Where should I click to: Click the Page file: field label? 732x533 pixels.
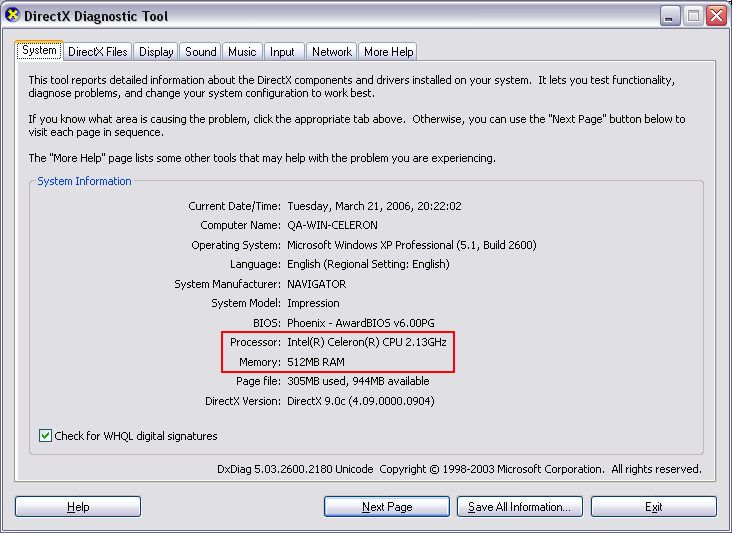(259, 381)
